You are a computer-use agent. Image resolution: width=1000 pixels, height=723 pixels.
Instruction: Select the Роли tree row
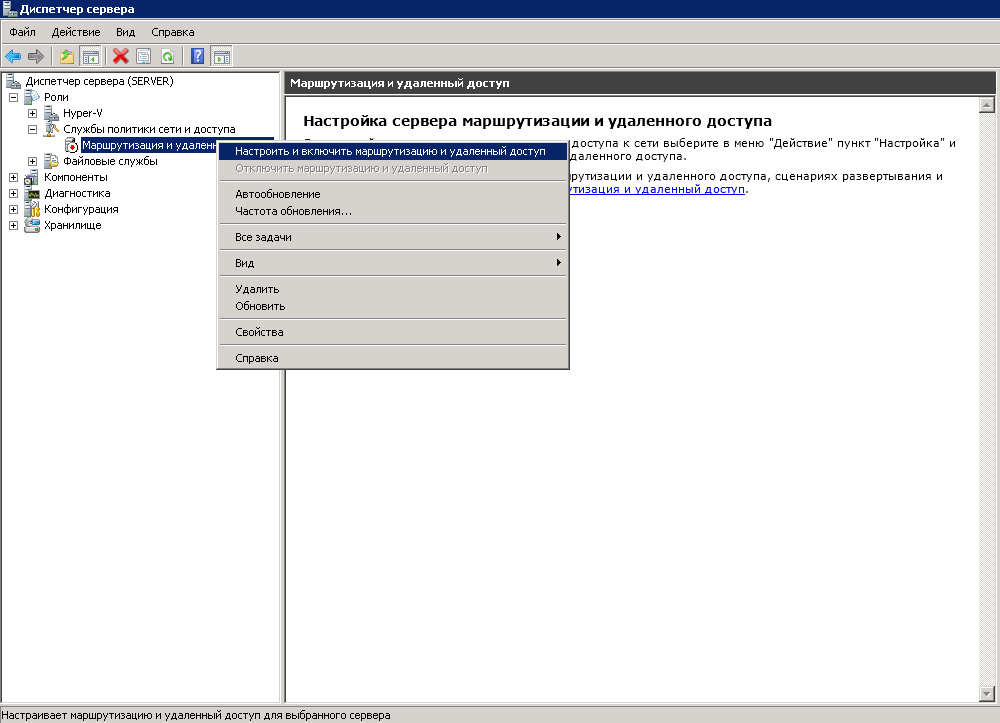pos(56,97)
